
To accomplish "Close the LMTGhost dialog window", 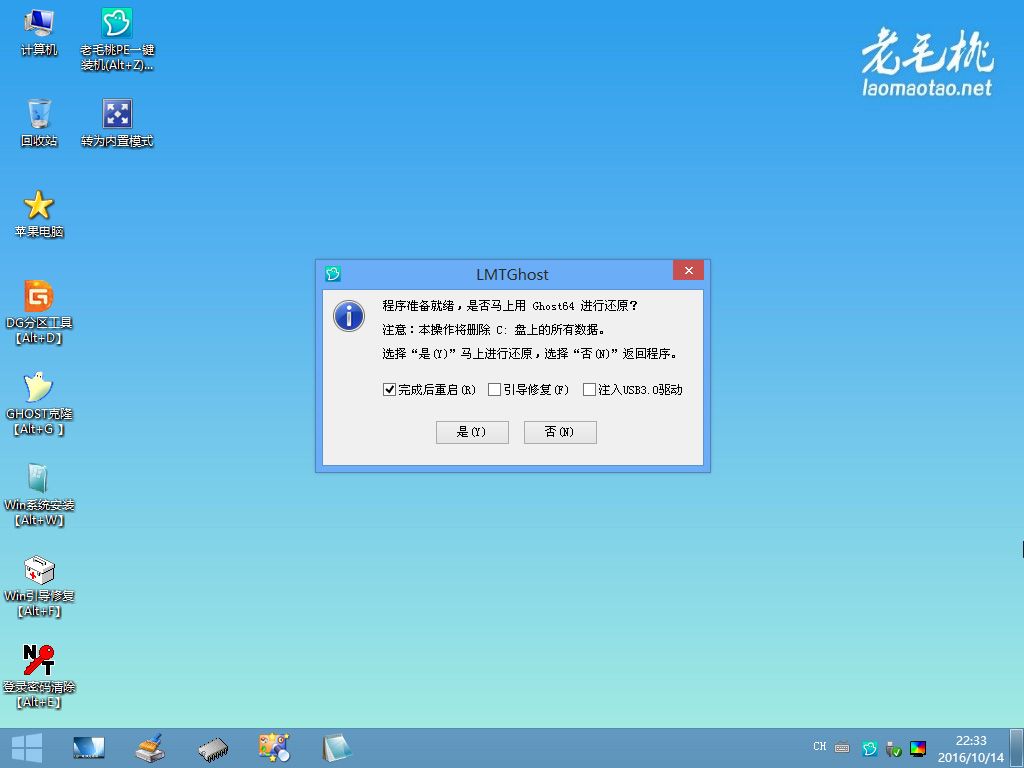I will coord(687,273).
